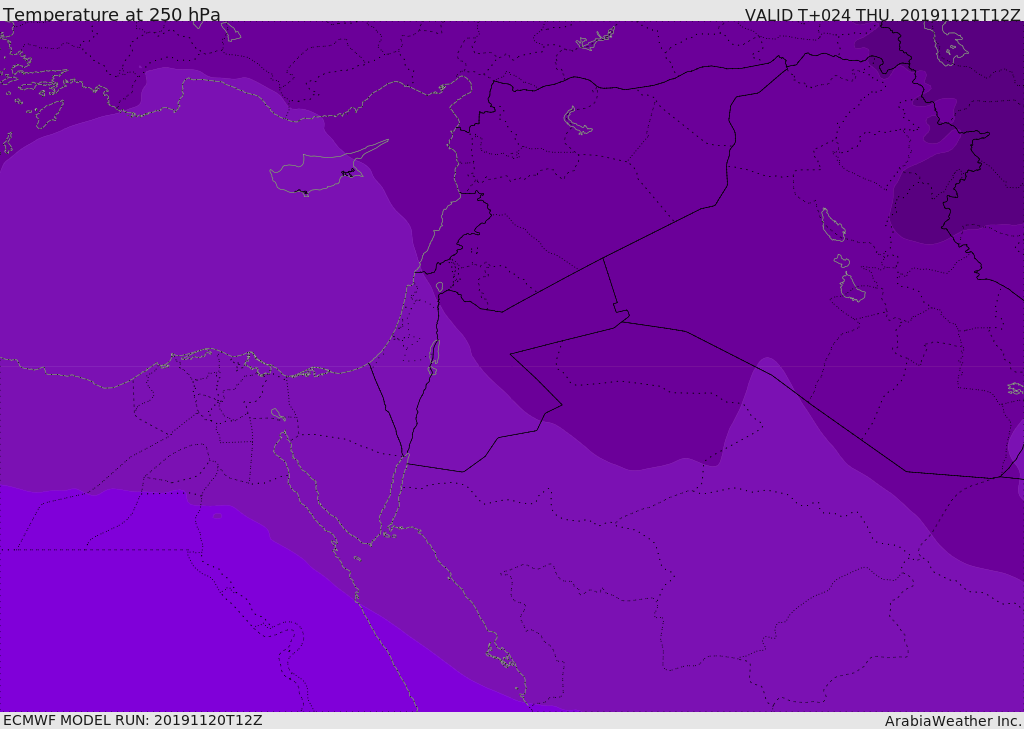This screenshot has height=729, width=1024.
Task: Click the Sea of Galilee outline
Action: 440,287
